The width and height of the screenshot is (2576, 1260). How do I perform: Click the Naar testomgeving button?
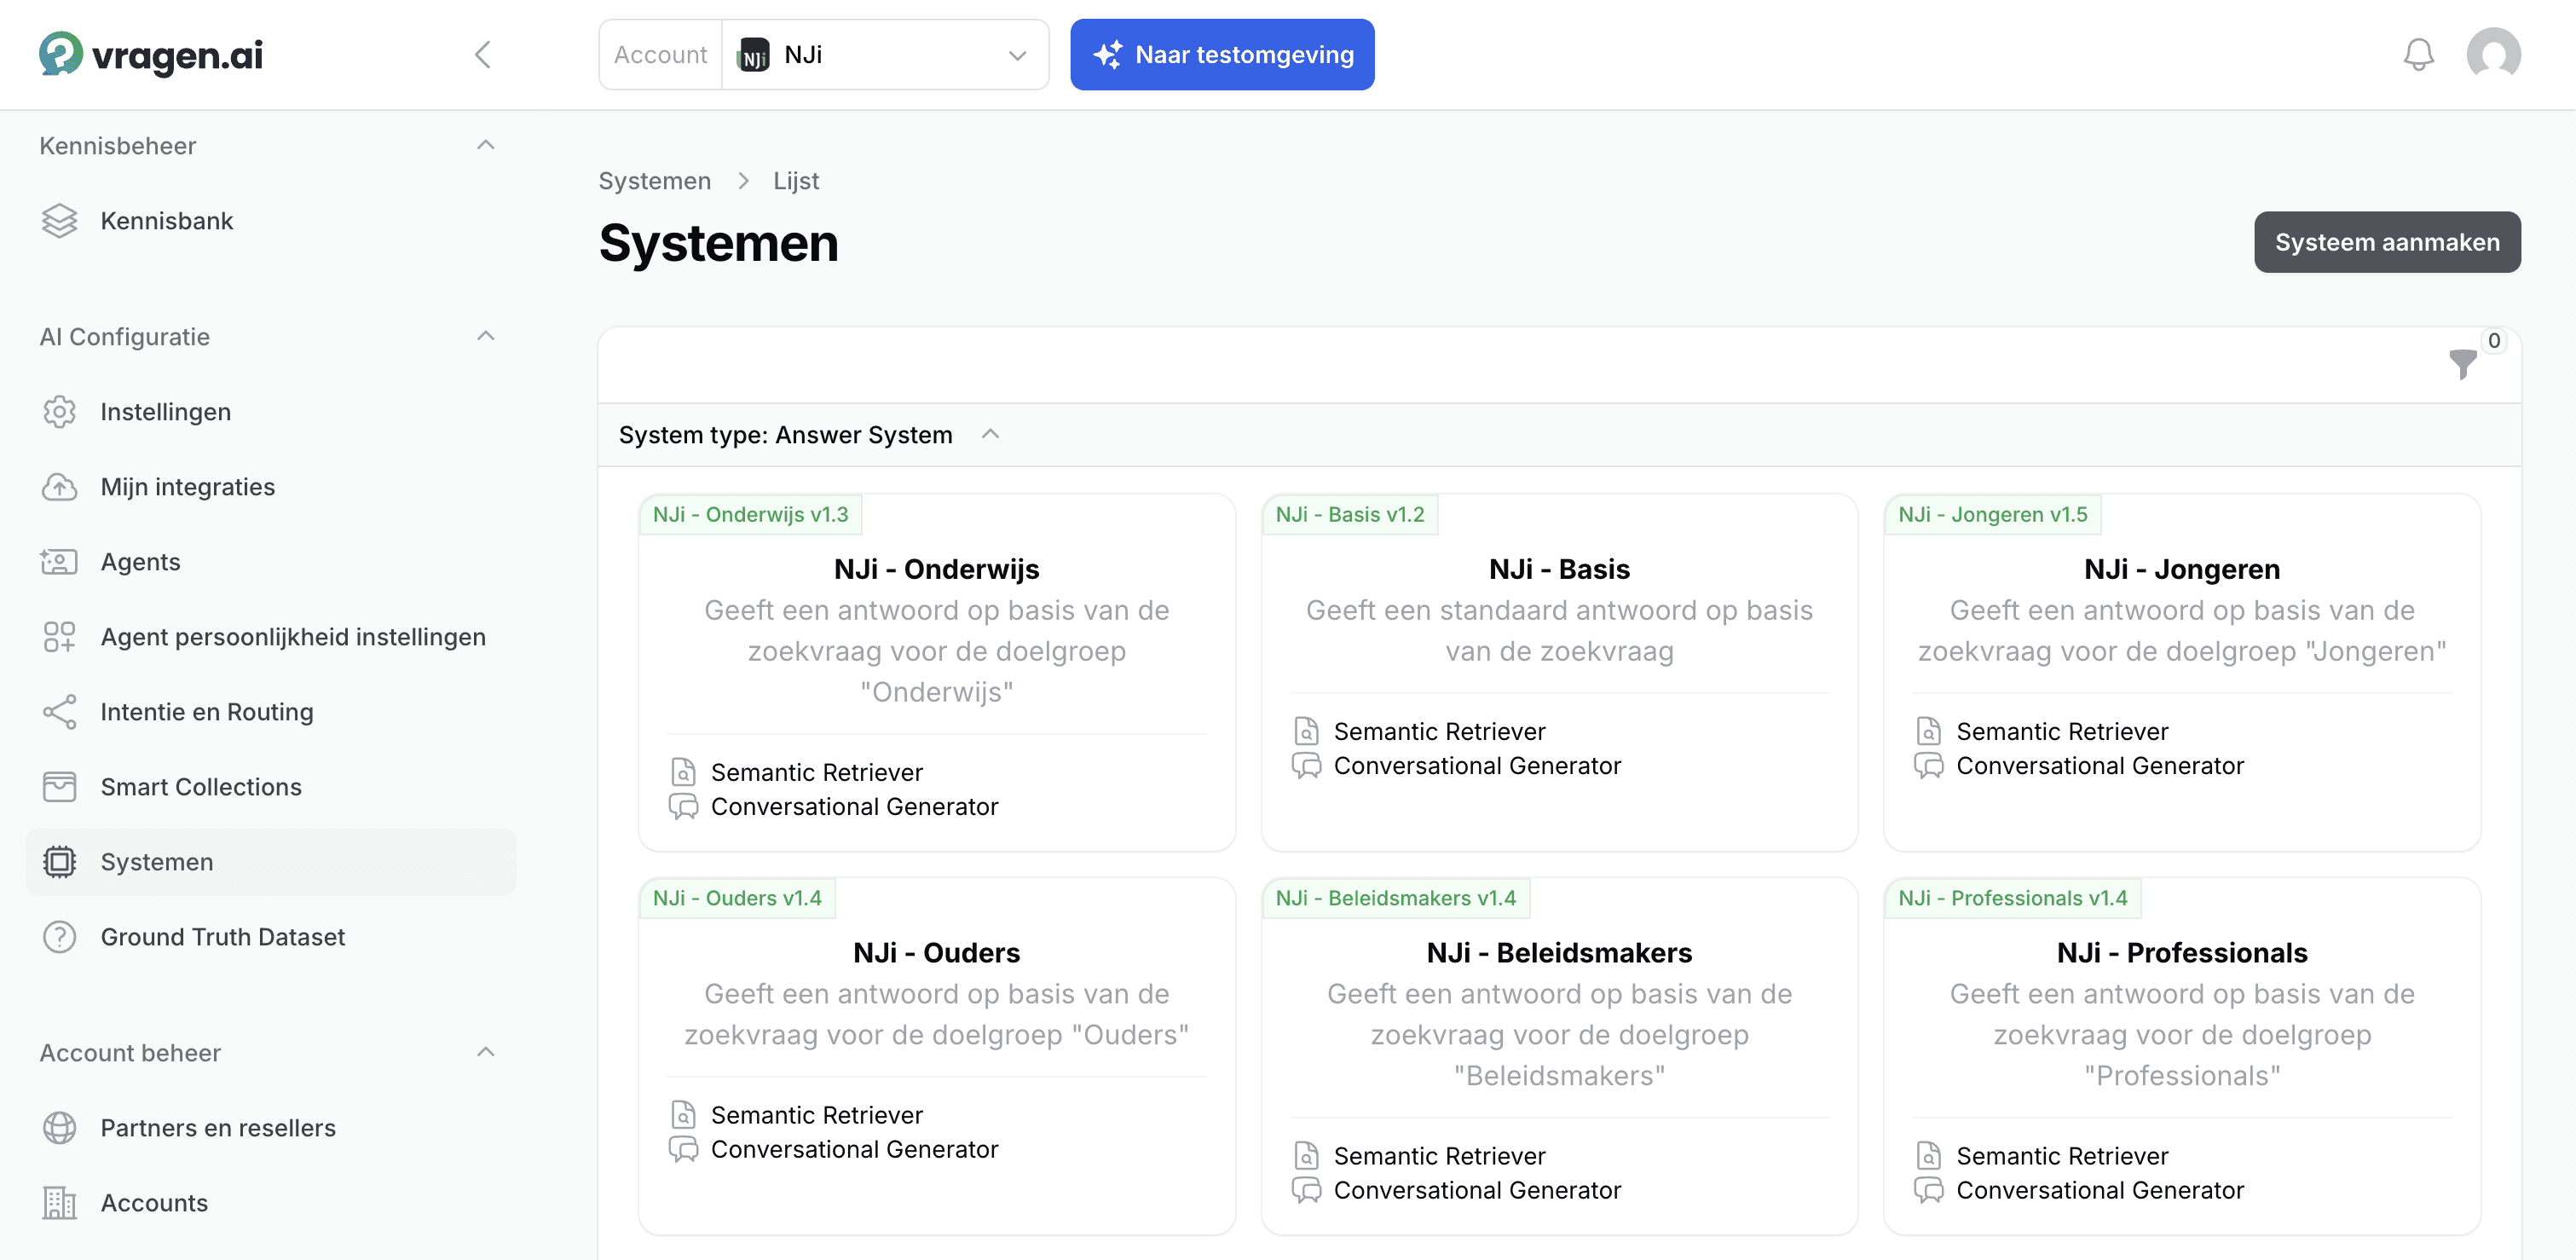[x=1222, y=54]
